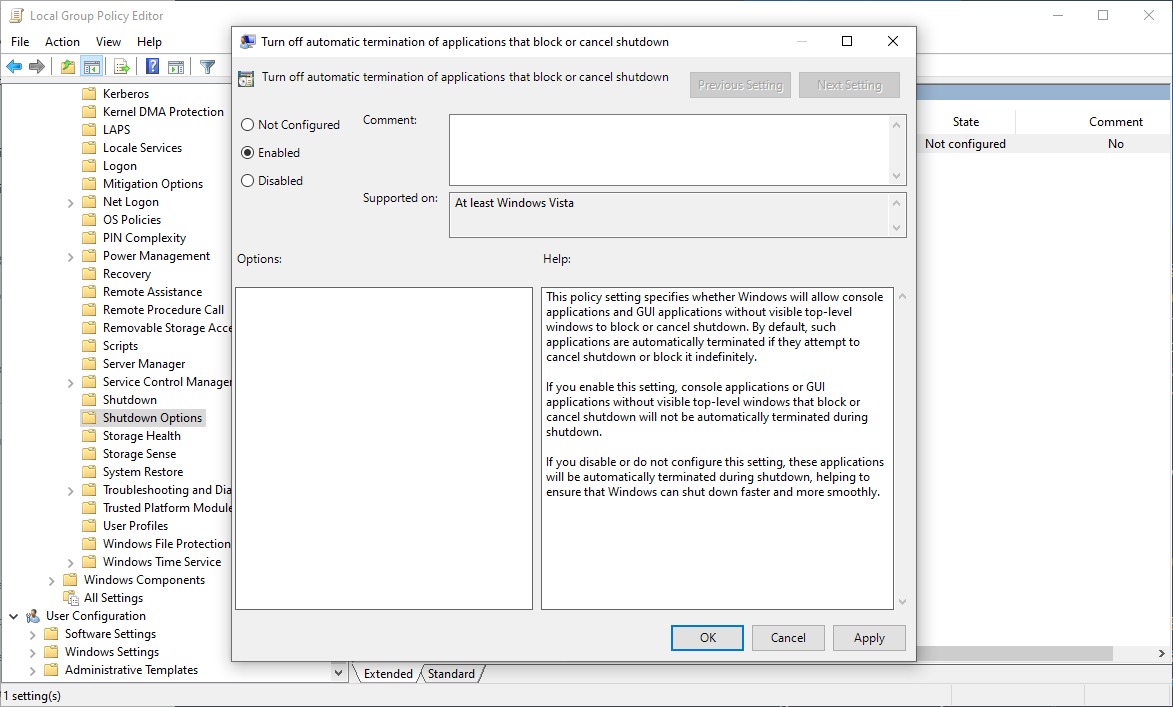This screenshot has height=707, width=1173.
Task: Click the Recovery folder icon
Action: pyautogui.click(x=89, y=274)
